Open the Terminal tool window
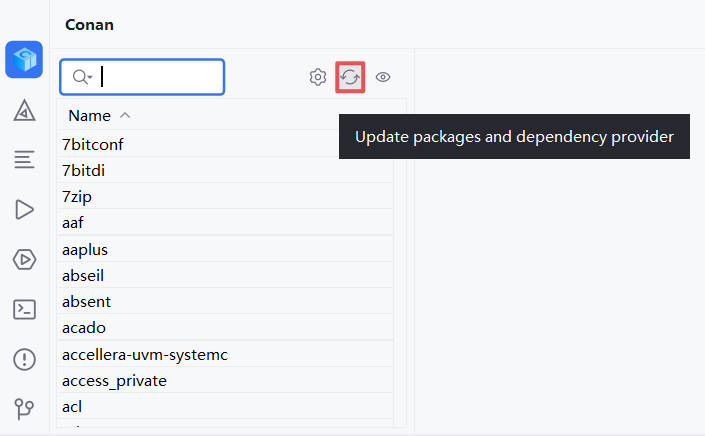 (24, 309)
